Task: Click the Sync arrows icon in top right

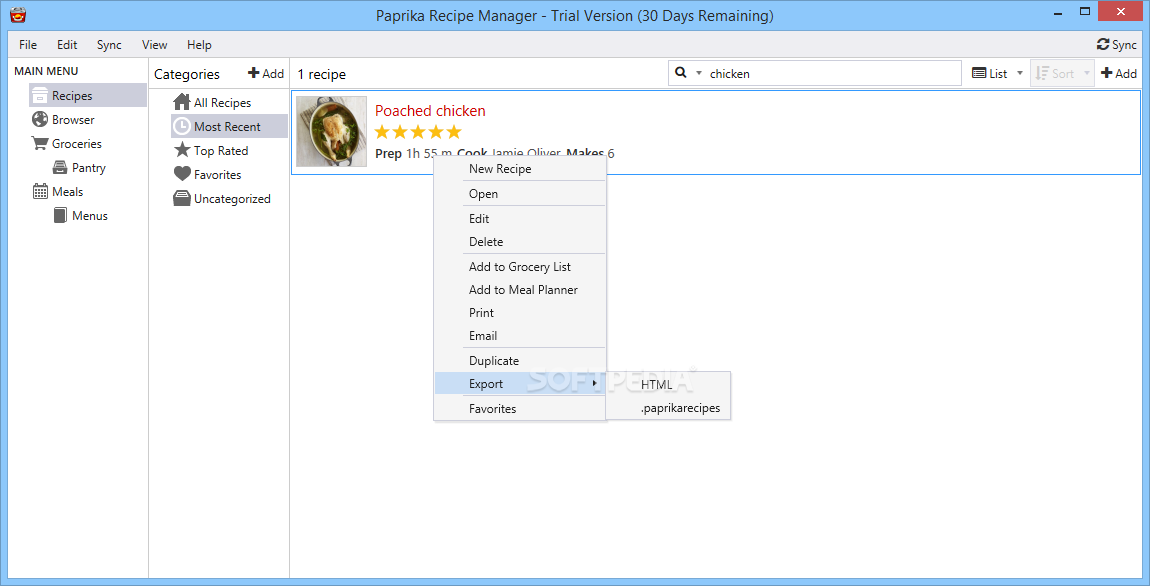Action: click(x=1102, y=45)
